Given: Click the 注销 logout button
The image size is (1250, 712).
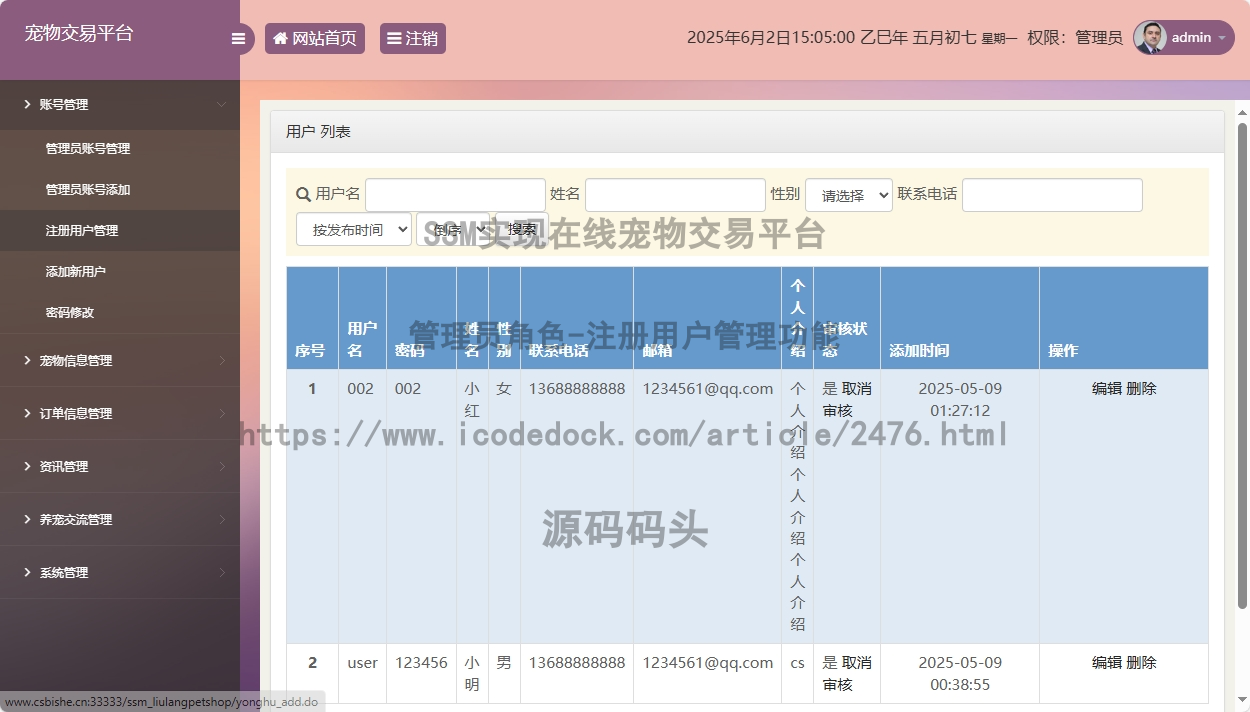Looking at the screenshot, I should coord(413,39).
